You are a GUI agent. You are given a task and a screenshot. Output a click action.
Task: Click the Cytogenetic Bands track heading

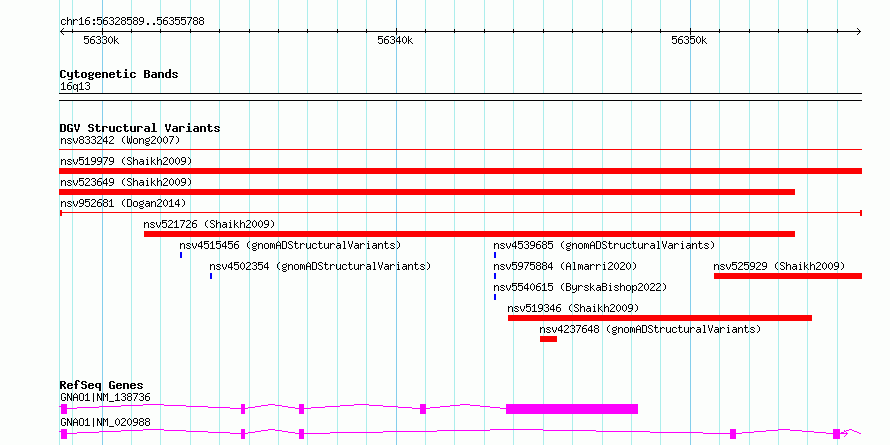pyautogui.click(x=119, y=74)
